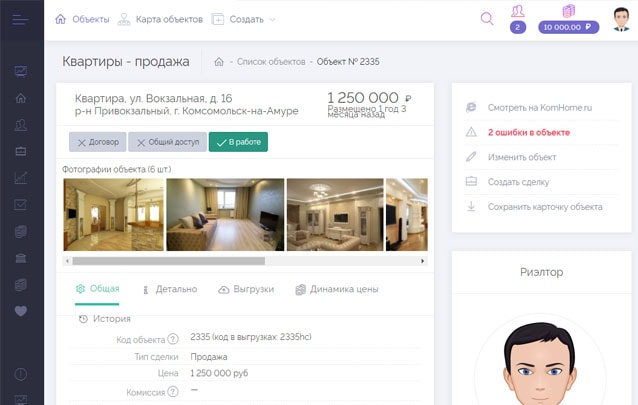Screen dimensions: 638x405
Task: Click the object code text 2335 (код в выгрузках: 2335hc)
Action: (x=251, y=337)
